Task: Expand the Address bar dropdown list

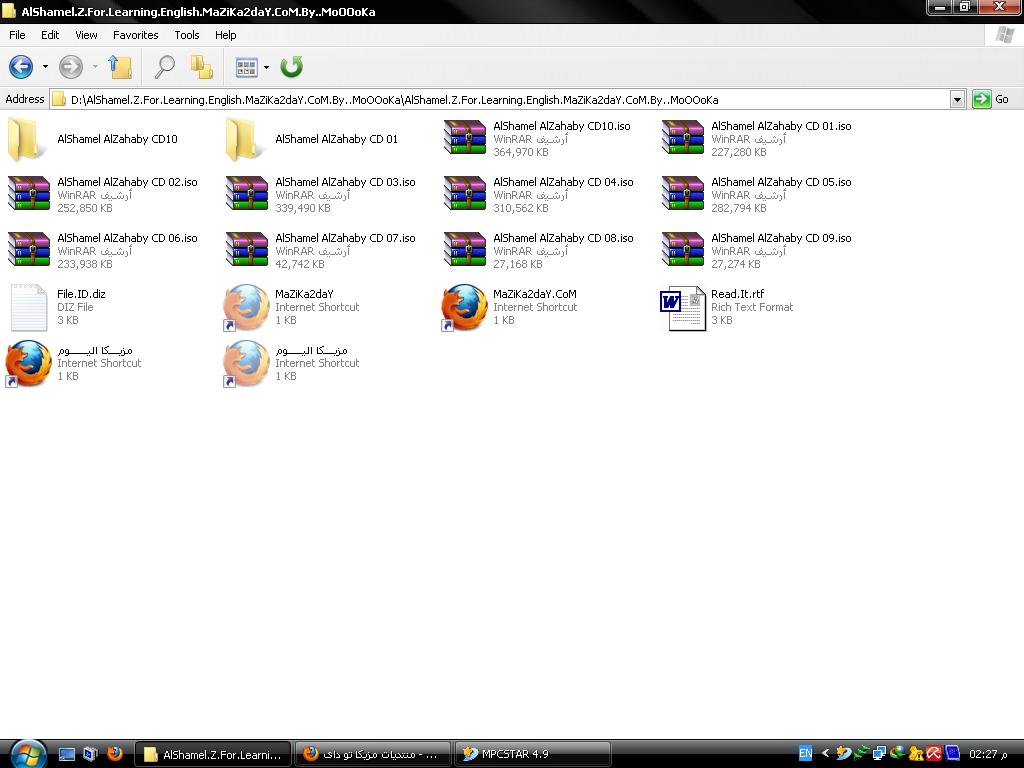Action: pyautogui.click(x=957, y=100)
